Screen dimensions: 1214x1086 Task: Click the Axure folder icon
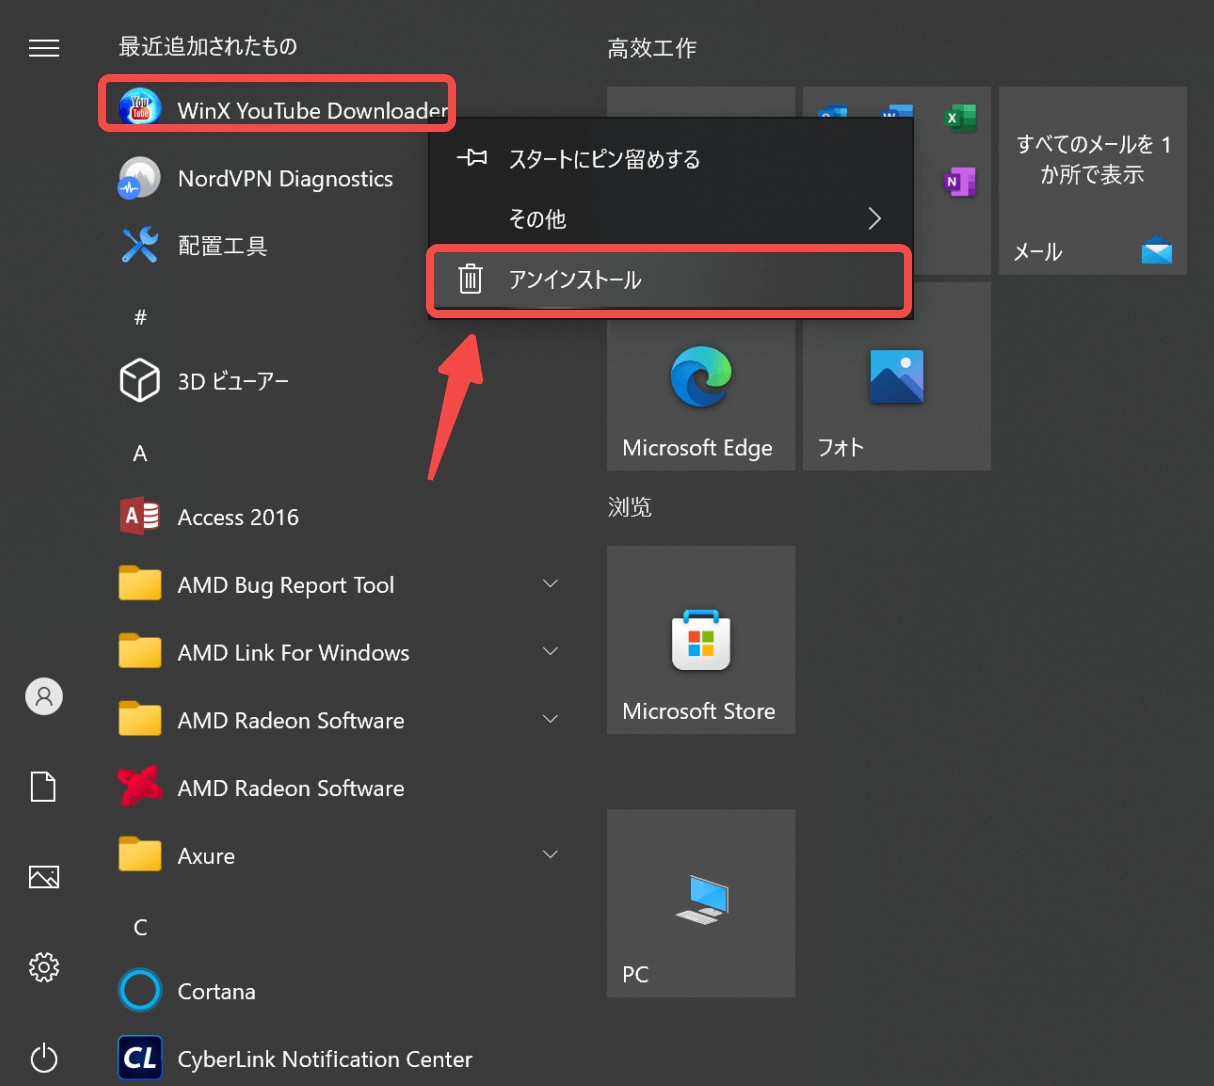click(140, 855)
